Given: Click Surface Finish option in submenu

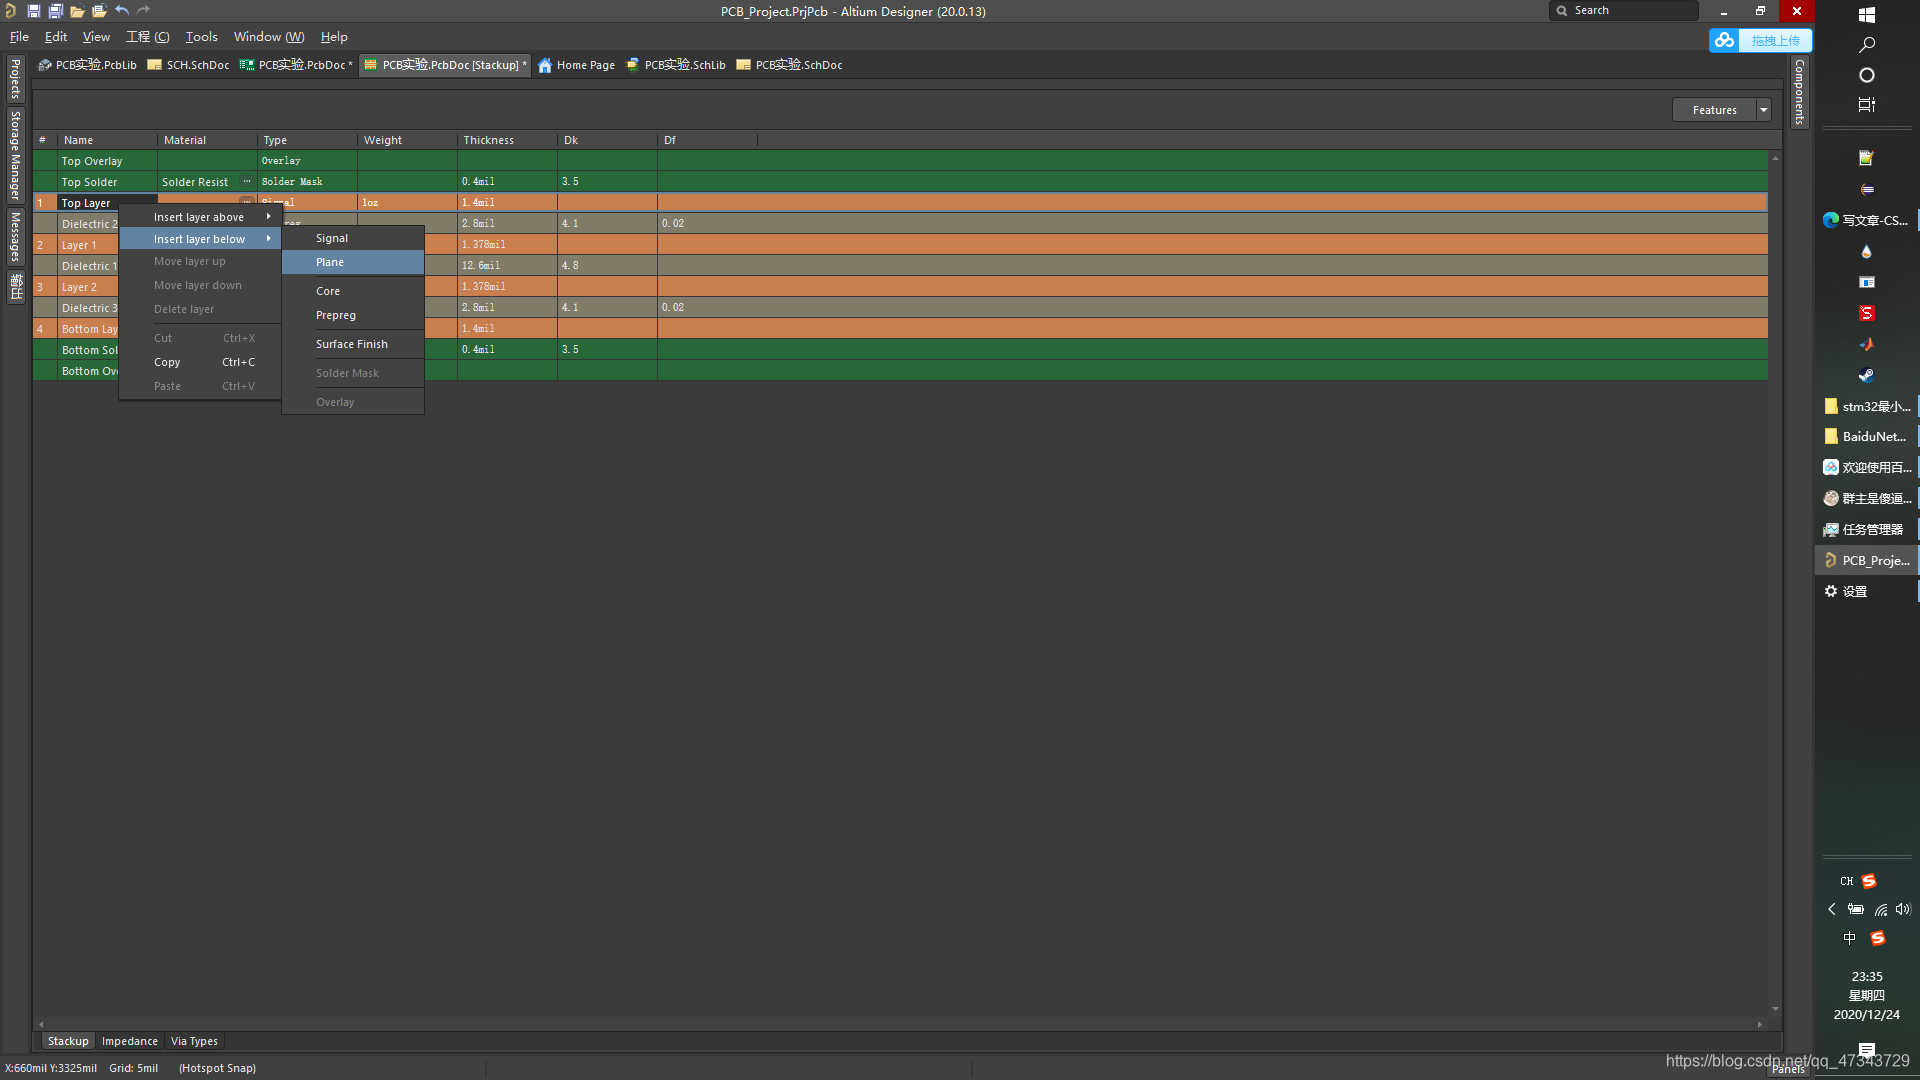Looking at the screenshot, I should (351, 343).
